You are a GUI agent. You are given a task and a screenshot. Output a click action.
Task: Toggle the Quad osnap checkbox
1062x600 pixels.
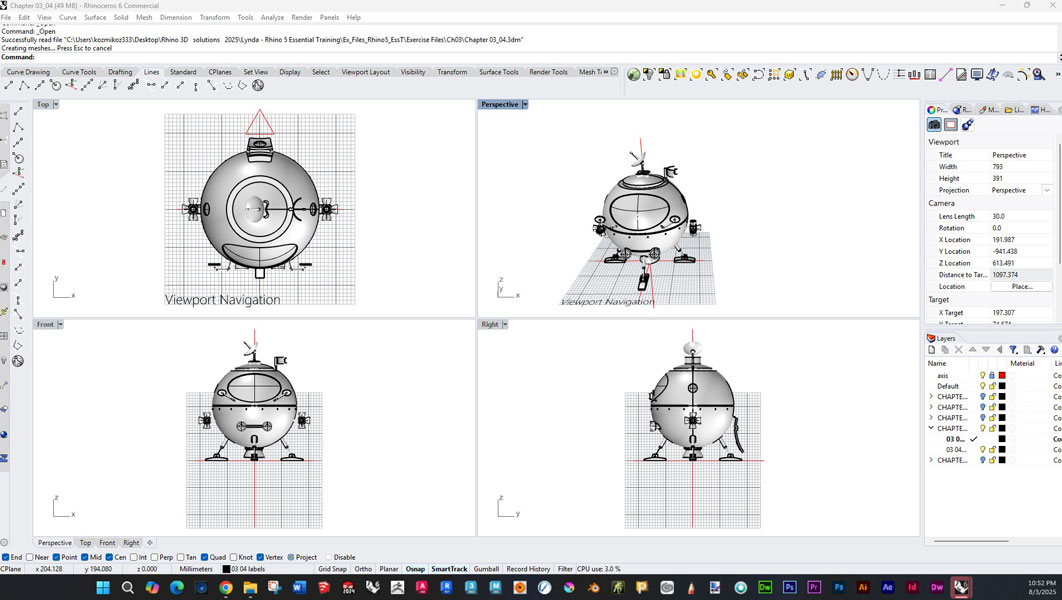pos(204,557)
